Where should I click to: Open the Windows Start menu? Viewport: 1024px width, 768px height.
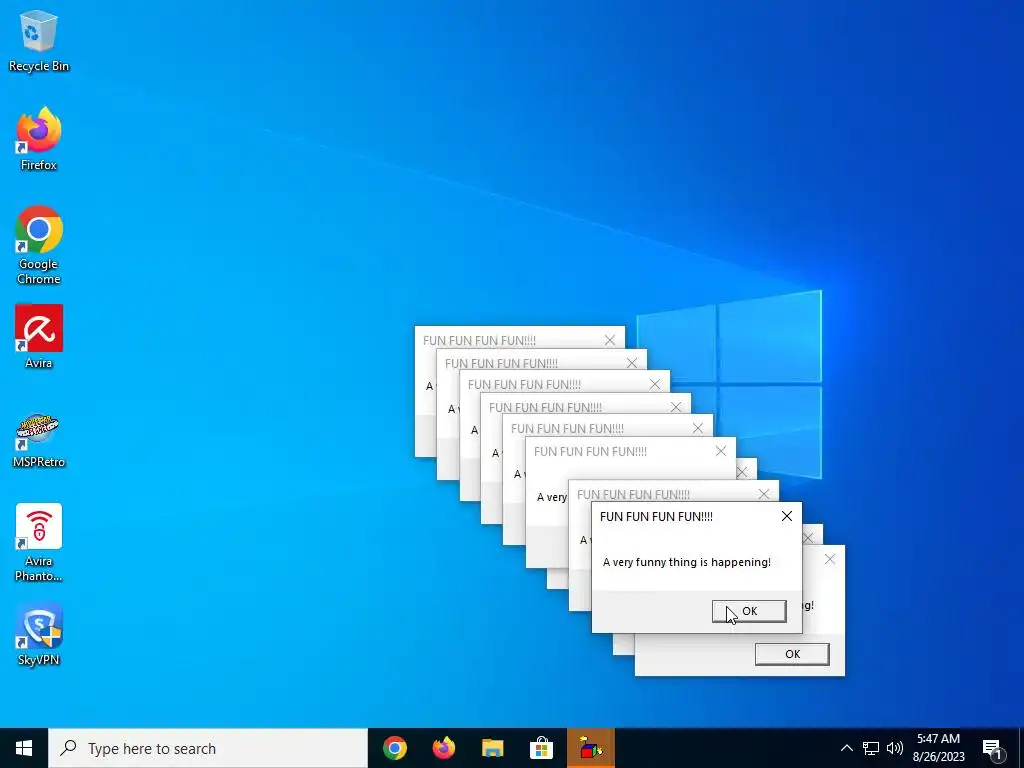pyautogui.click(x=24, y=748)
